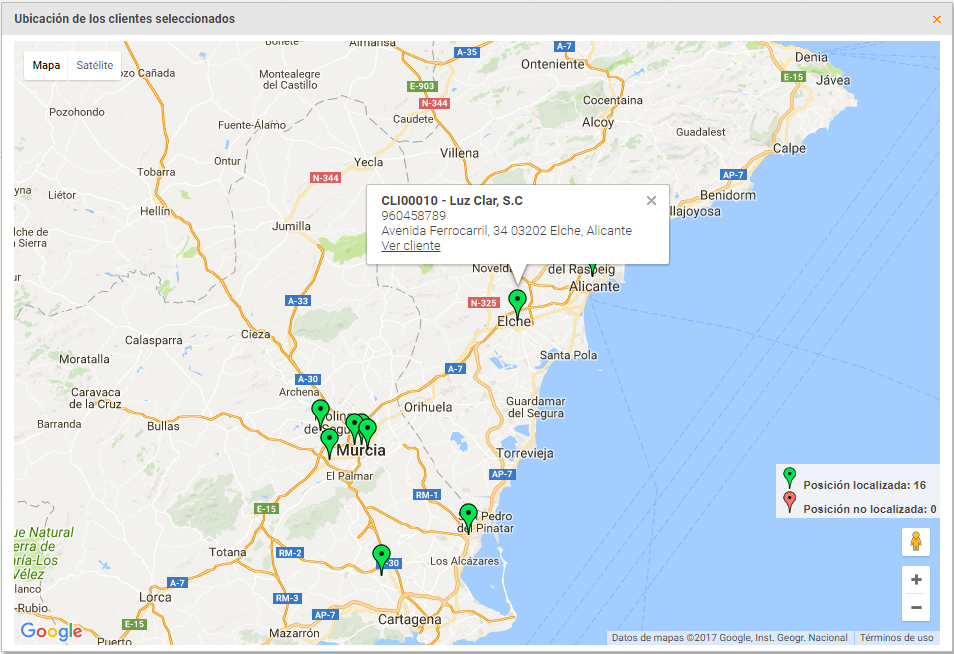Click the green 'Posición localizada' legend icon
This screenshot has width=954, height=654.
(789, 478)
